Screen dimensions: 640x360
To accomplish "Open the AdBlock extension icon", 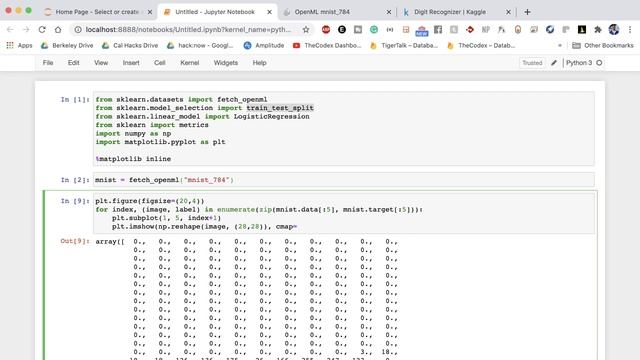I will coord(326,29).
